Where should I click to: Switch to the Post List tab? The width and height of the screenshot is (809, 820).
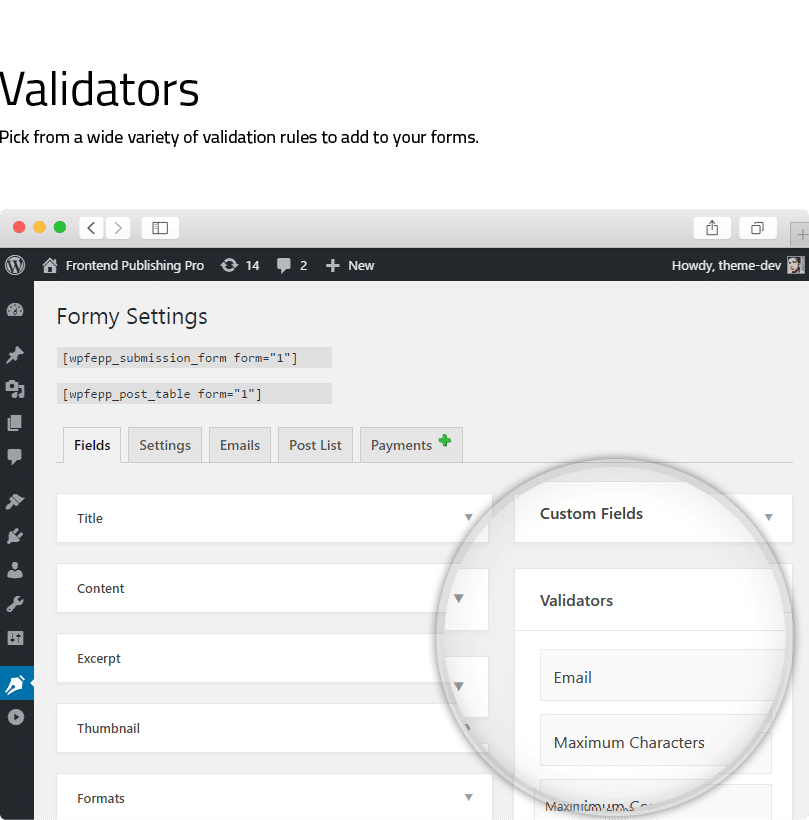tap(315, 445)
